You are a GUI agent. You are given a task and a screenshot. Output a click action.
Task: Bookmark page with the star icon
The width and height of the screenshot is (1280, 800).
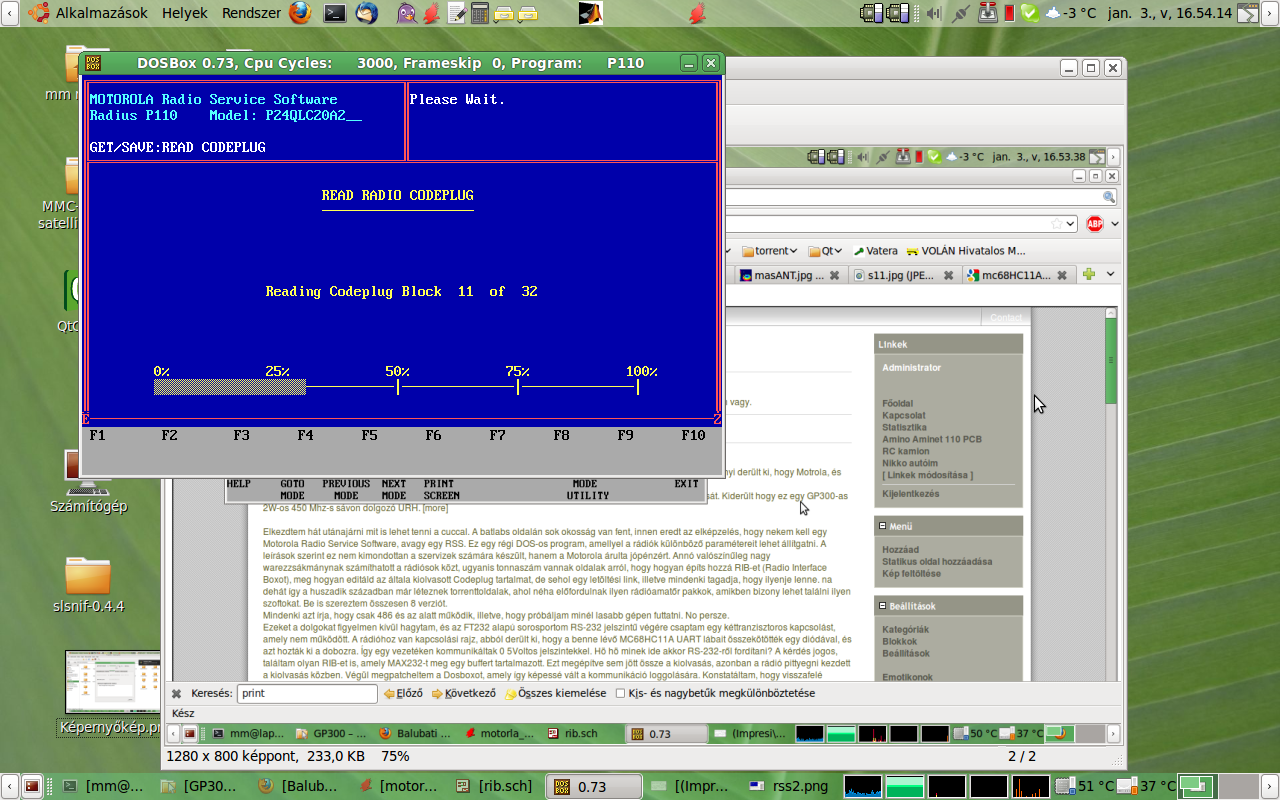1056,223
